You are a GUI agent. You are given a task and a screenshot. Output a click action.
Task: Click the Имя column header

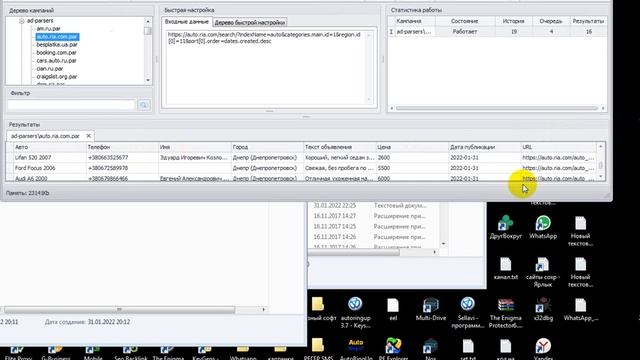pos(194,147)
